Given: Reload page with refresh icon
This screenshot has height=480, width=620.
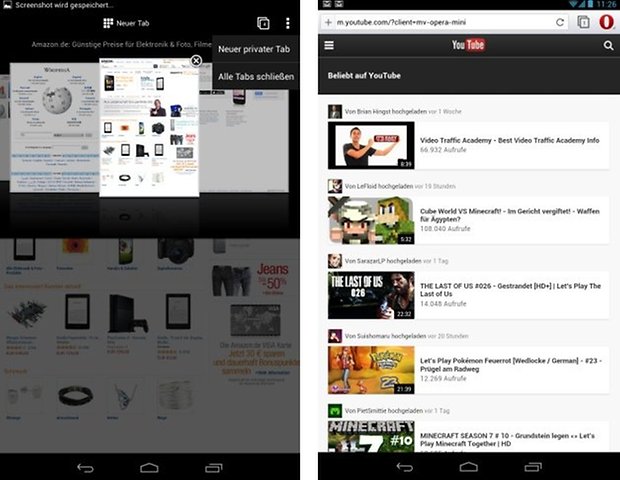Looking at the screenshot, I should coord(560,23).
